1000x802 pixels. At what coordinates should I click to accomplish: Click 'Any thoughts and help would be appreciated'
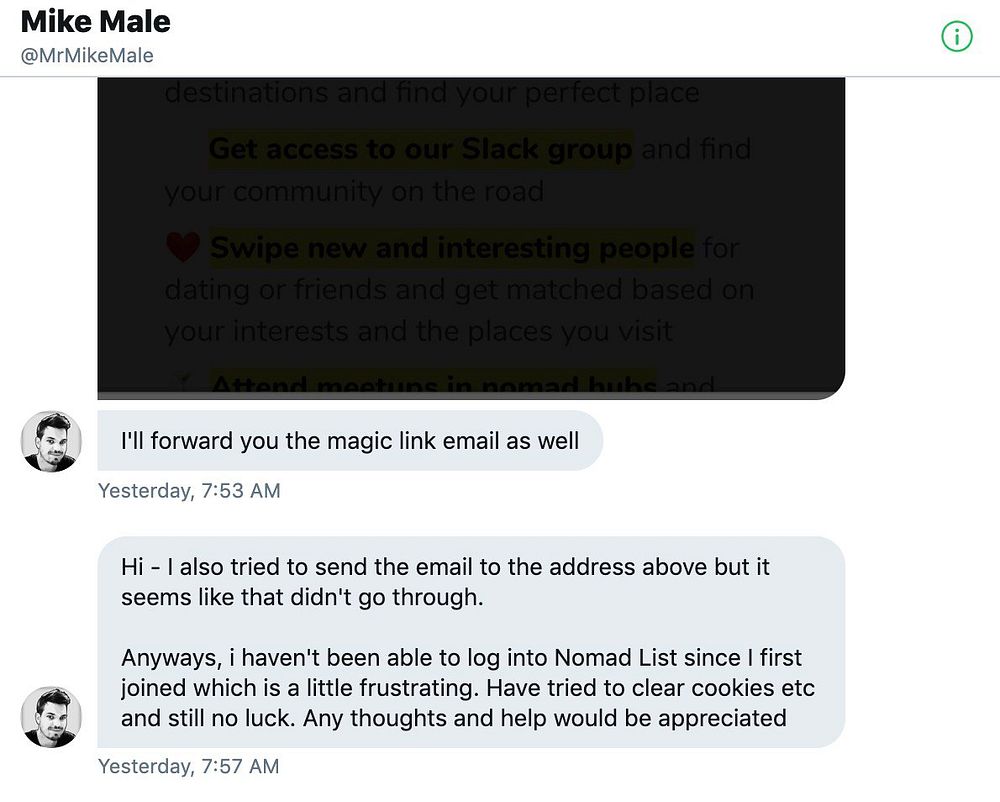click(x=545, y=718)
